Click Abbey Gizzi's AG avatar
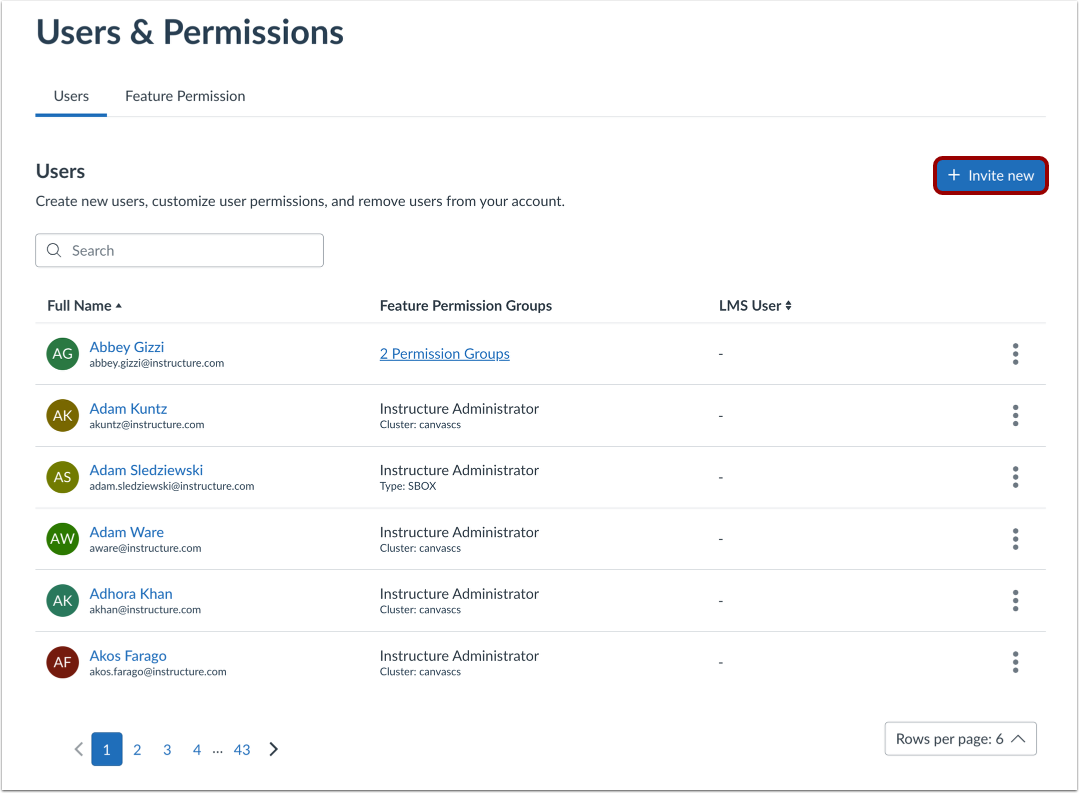 62,354
